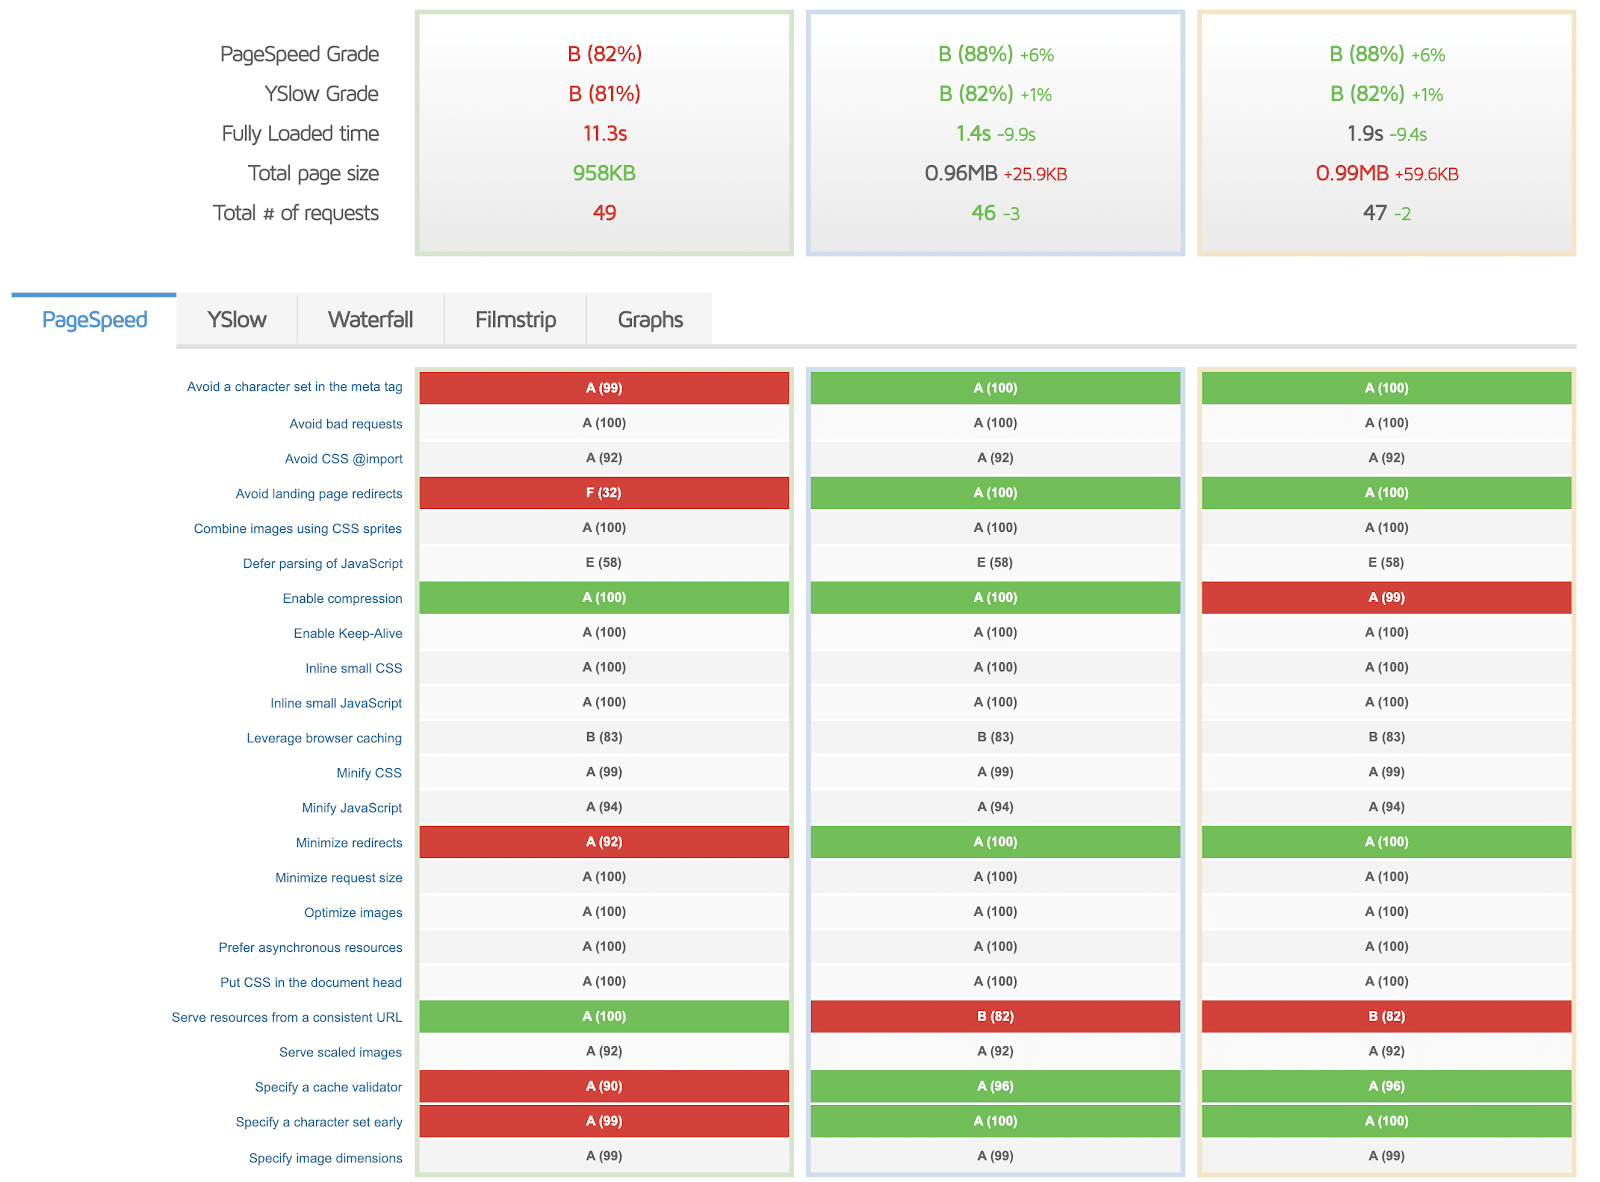
Task: Click the red F (32) score cell
Action: pyautogui.click(x=604, y=493)
